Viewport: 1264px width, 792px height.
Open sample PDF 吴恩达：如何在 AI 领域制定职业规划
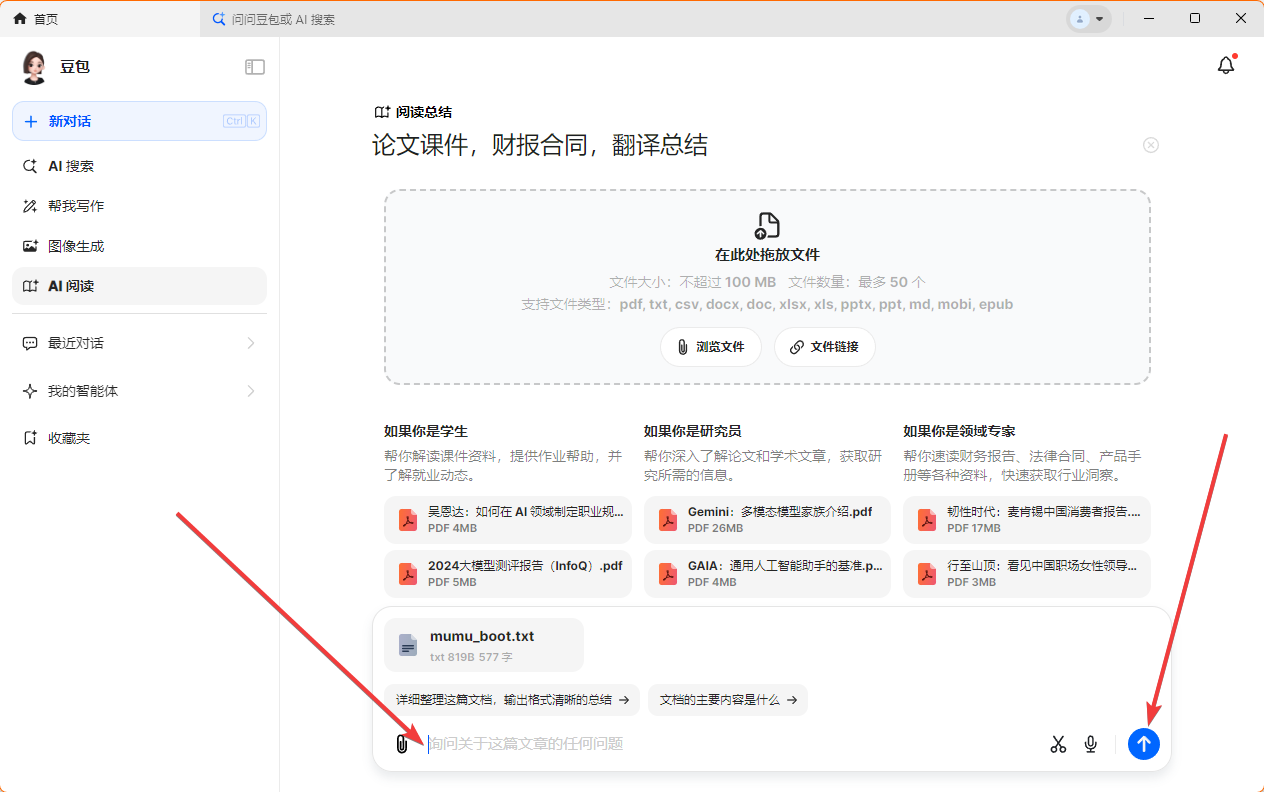(508, 520)
